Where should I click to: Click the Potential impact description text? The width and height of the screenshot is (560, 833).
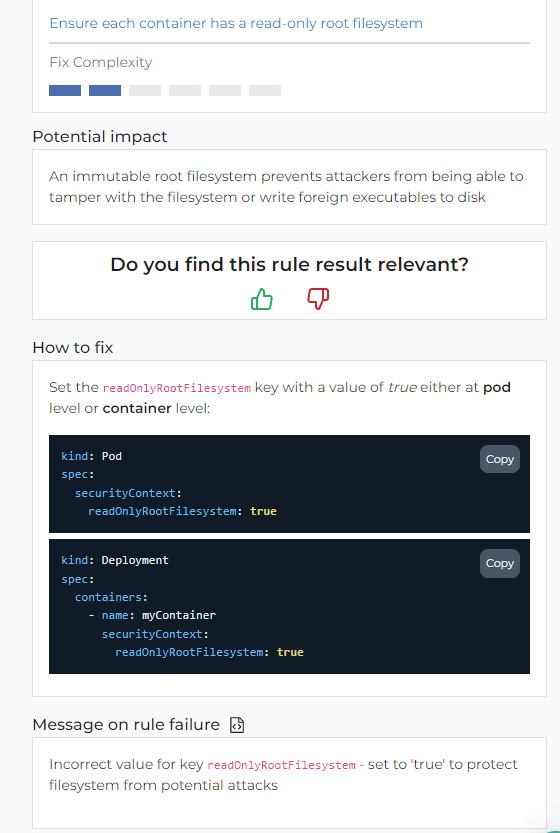coord(286,186)
